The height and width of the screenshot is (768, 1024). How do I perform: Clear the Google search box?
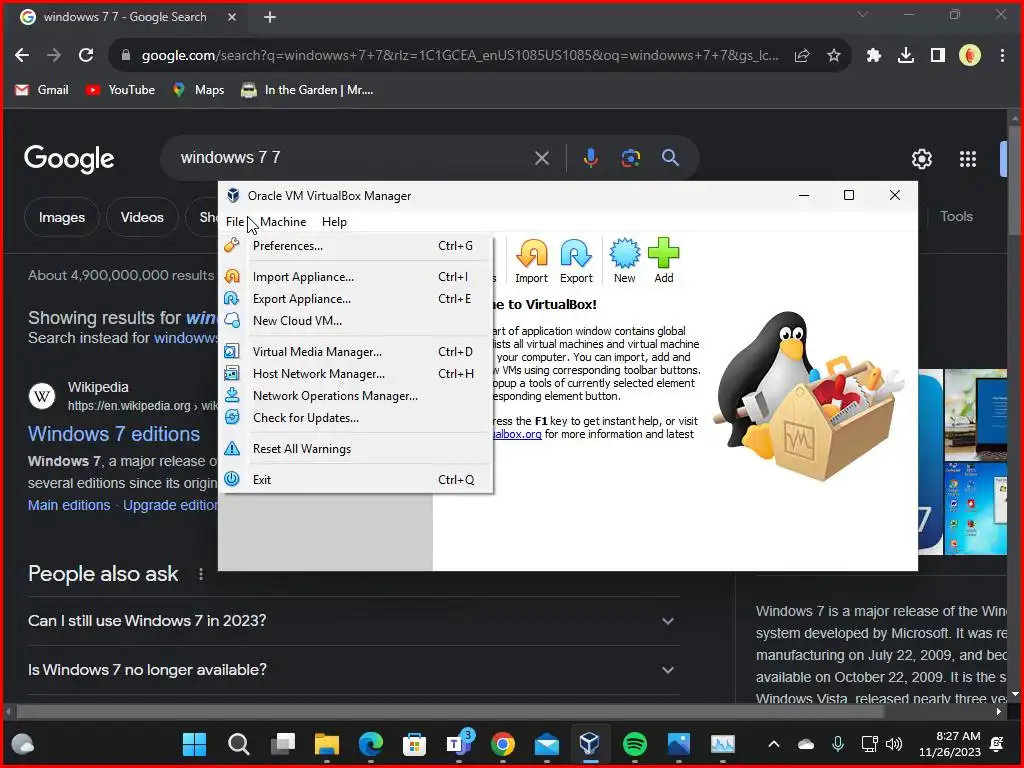(x=541, y=158)
